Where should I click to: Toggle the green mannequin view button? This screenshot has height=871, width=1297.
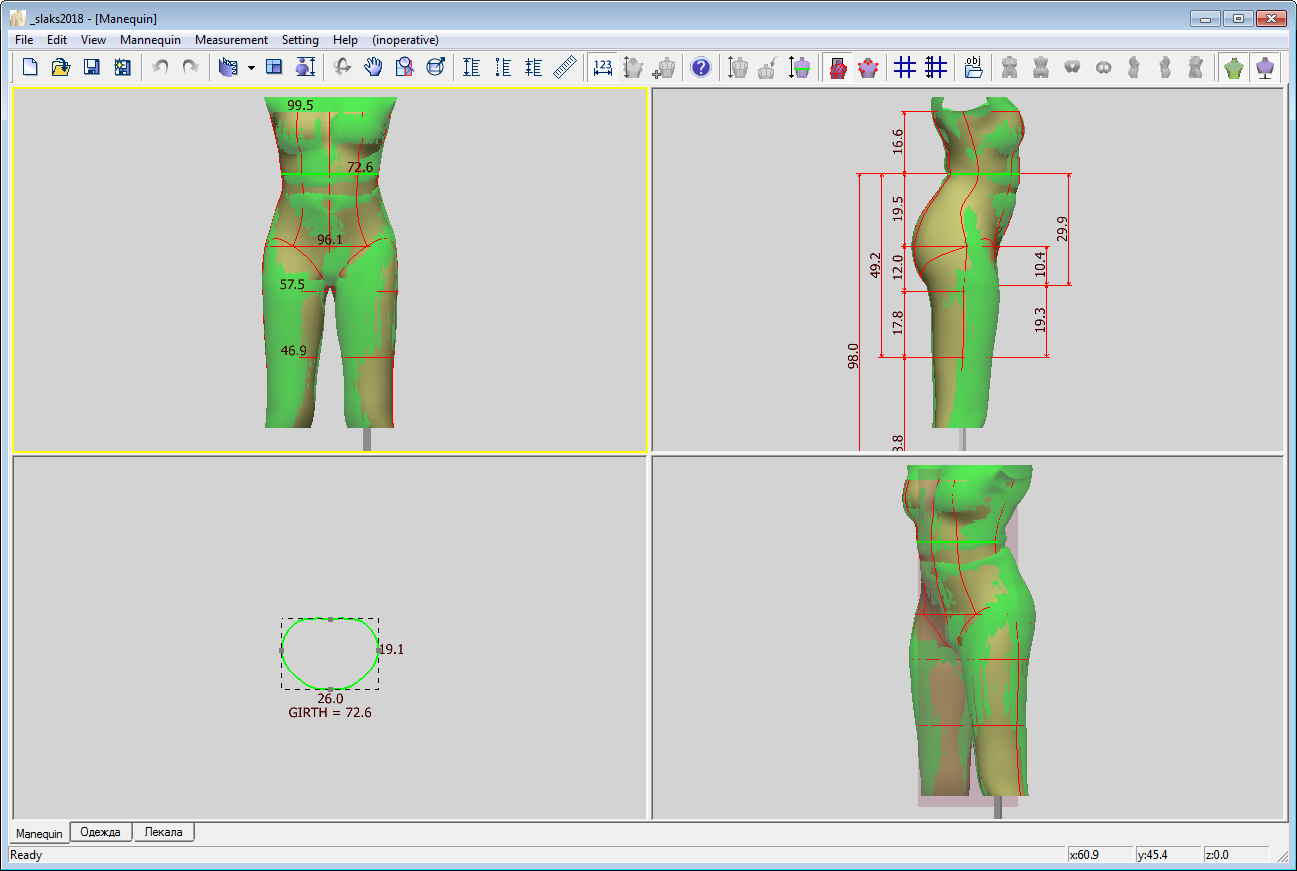pyautogui.click(x=1235, y=67)
